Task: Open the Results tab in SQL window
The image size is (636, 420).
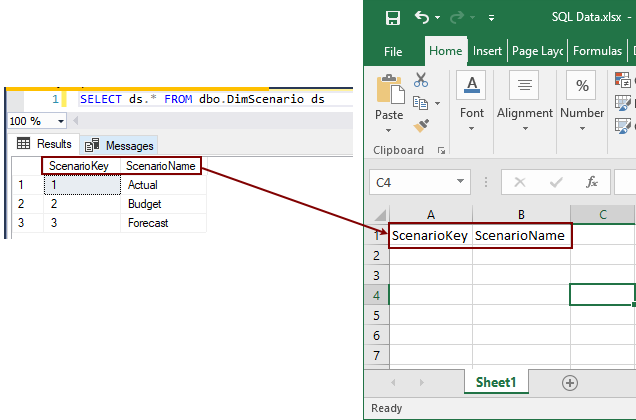Action: click(44, 144)
